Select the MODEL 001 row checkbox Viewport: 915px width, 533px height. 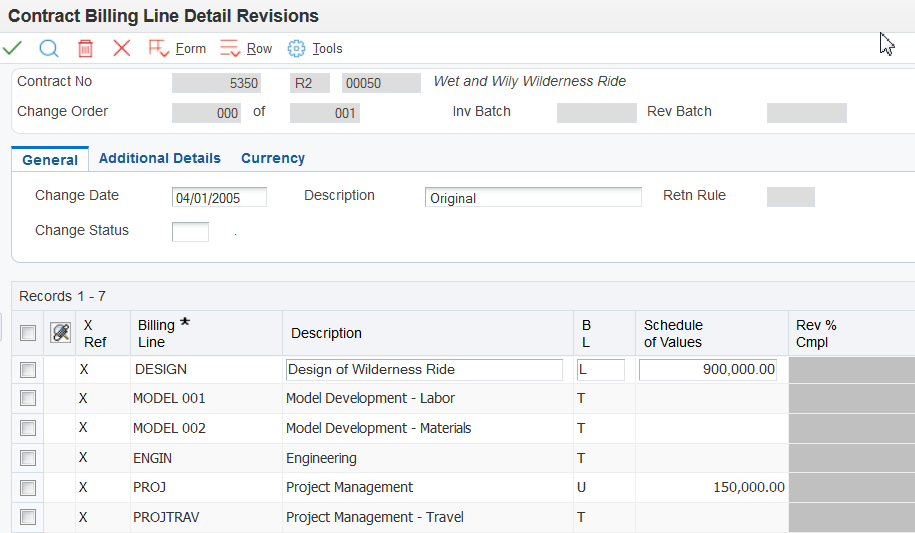[28, 399]
